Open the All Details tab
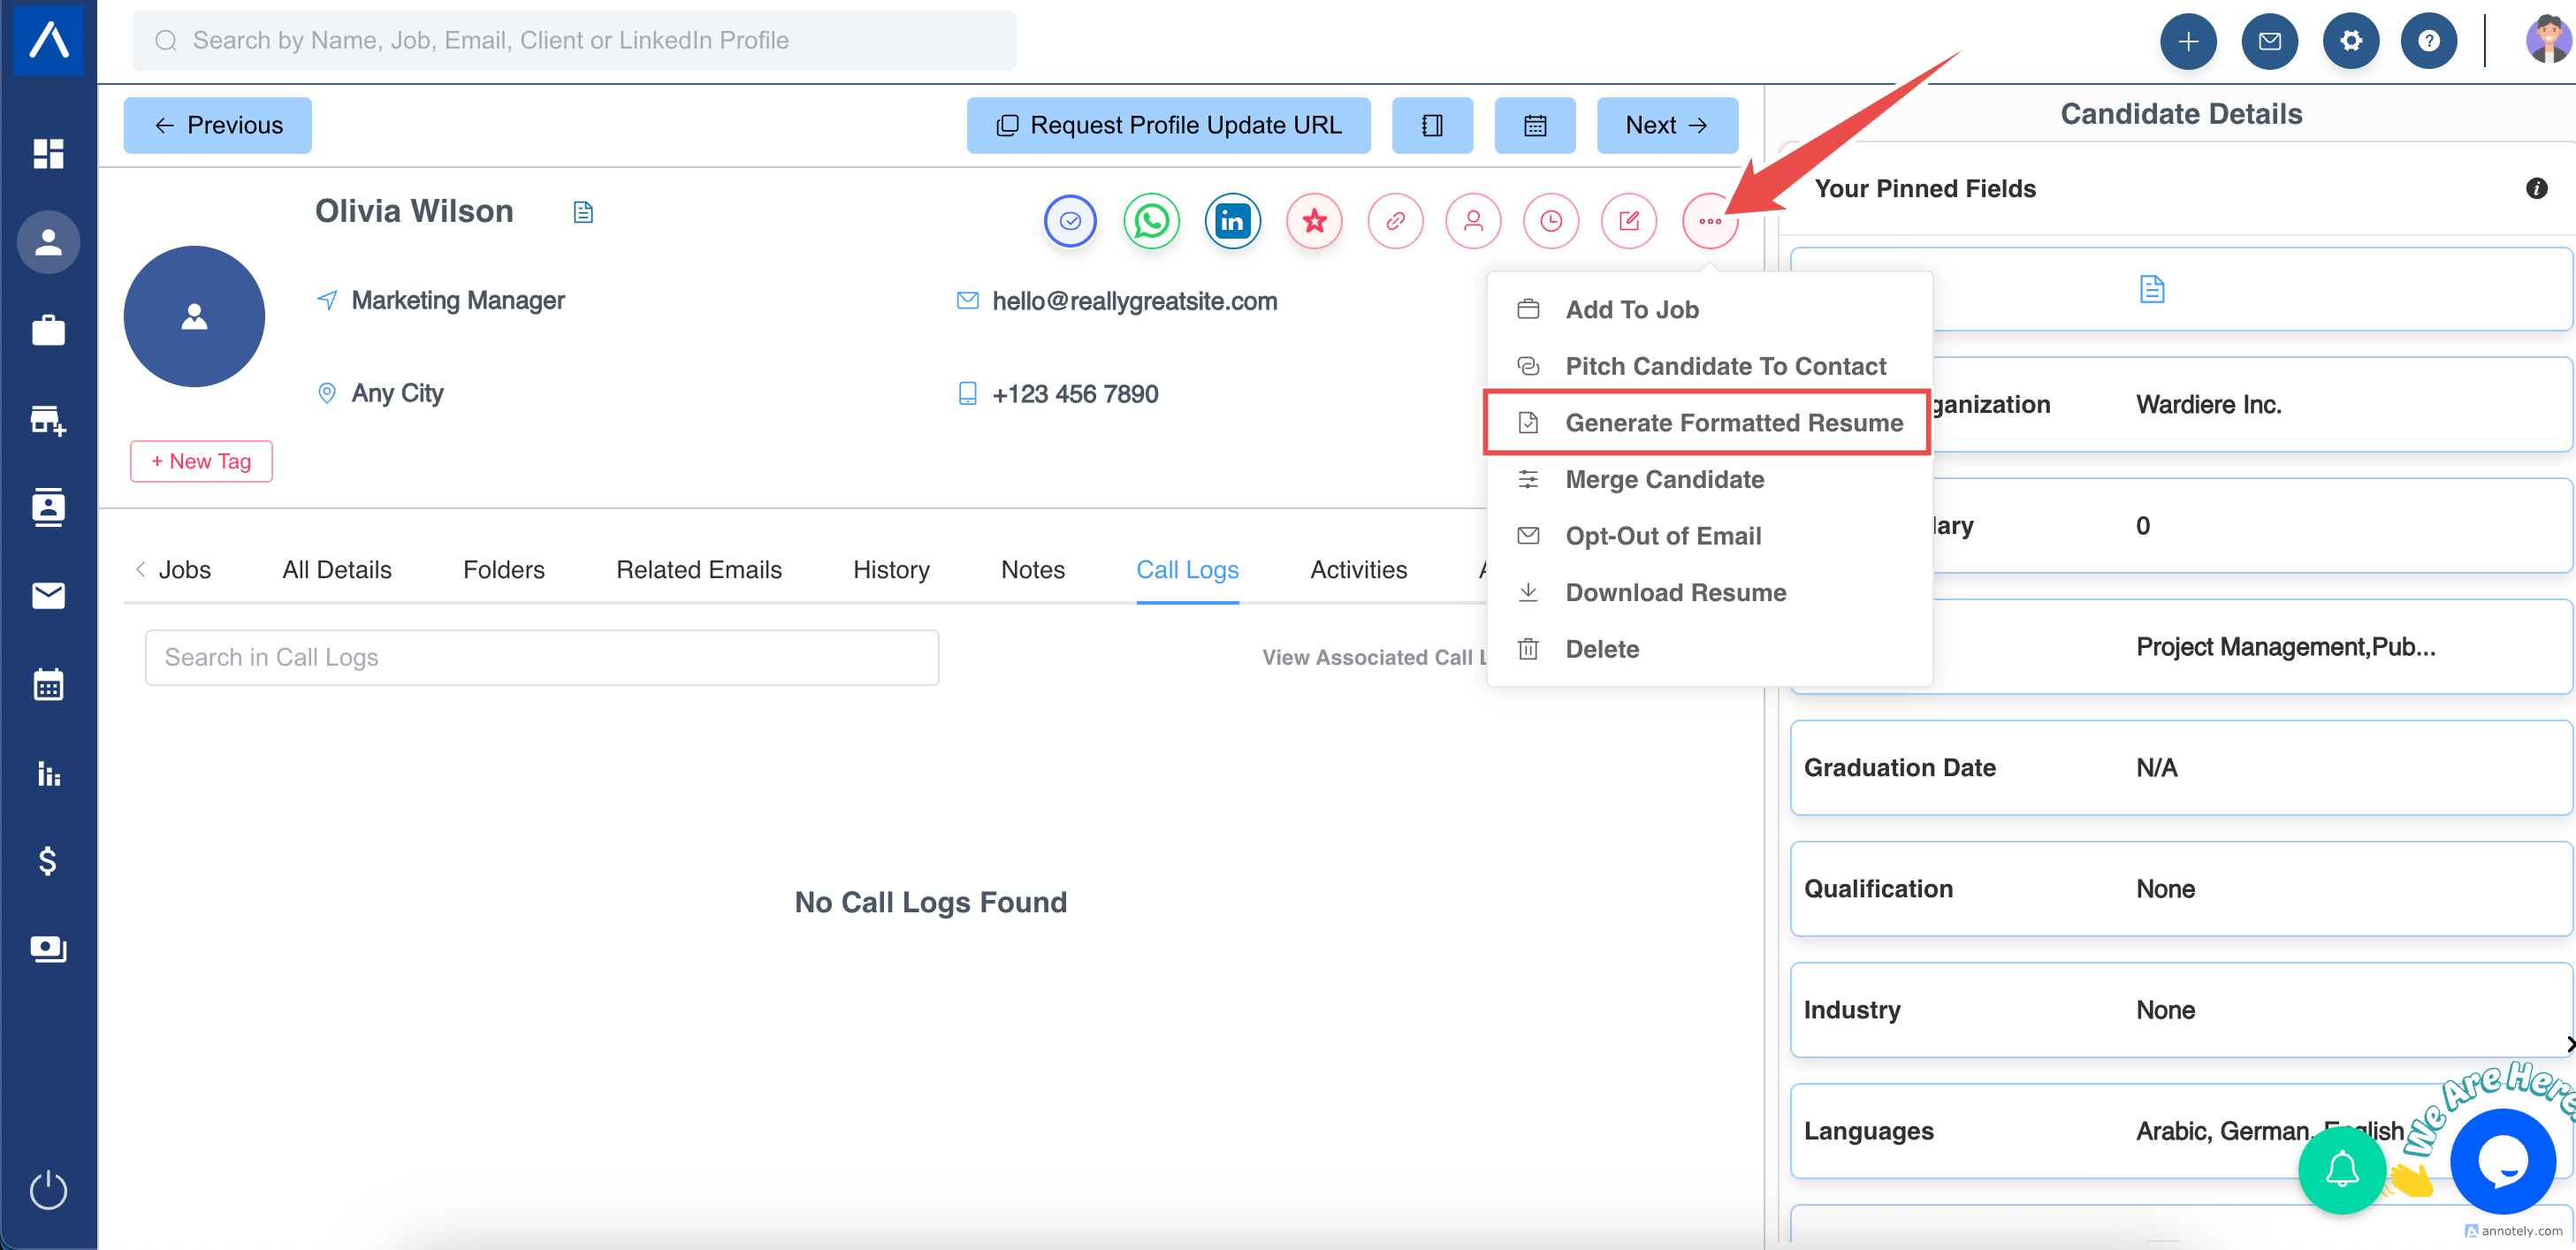2576x1250 pixels. pyautogui.click(x=336, y=570)
